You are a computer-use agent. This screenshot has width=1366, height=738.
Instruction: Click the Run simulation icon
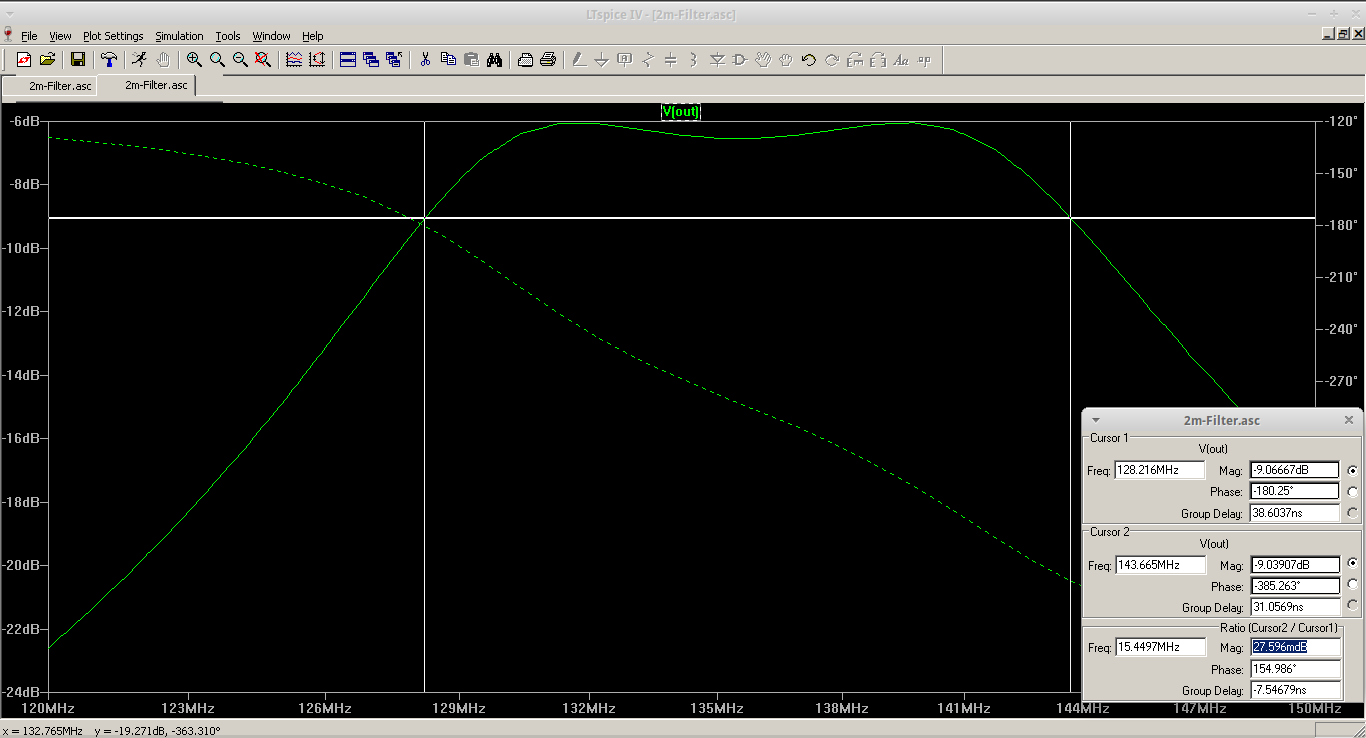[139, 60]
